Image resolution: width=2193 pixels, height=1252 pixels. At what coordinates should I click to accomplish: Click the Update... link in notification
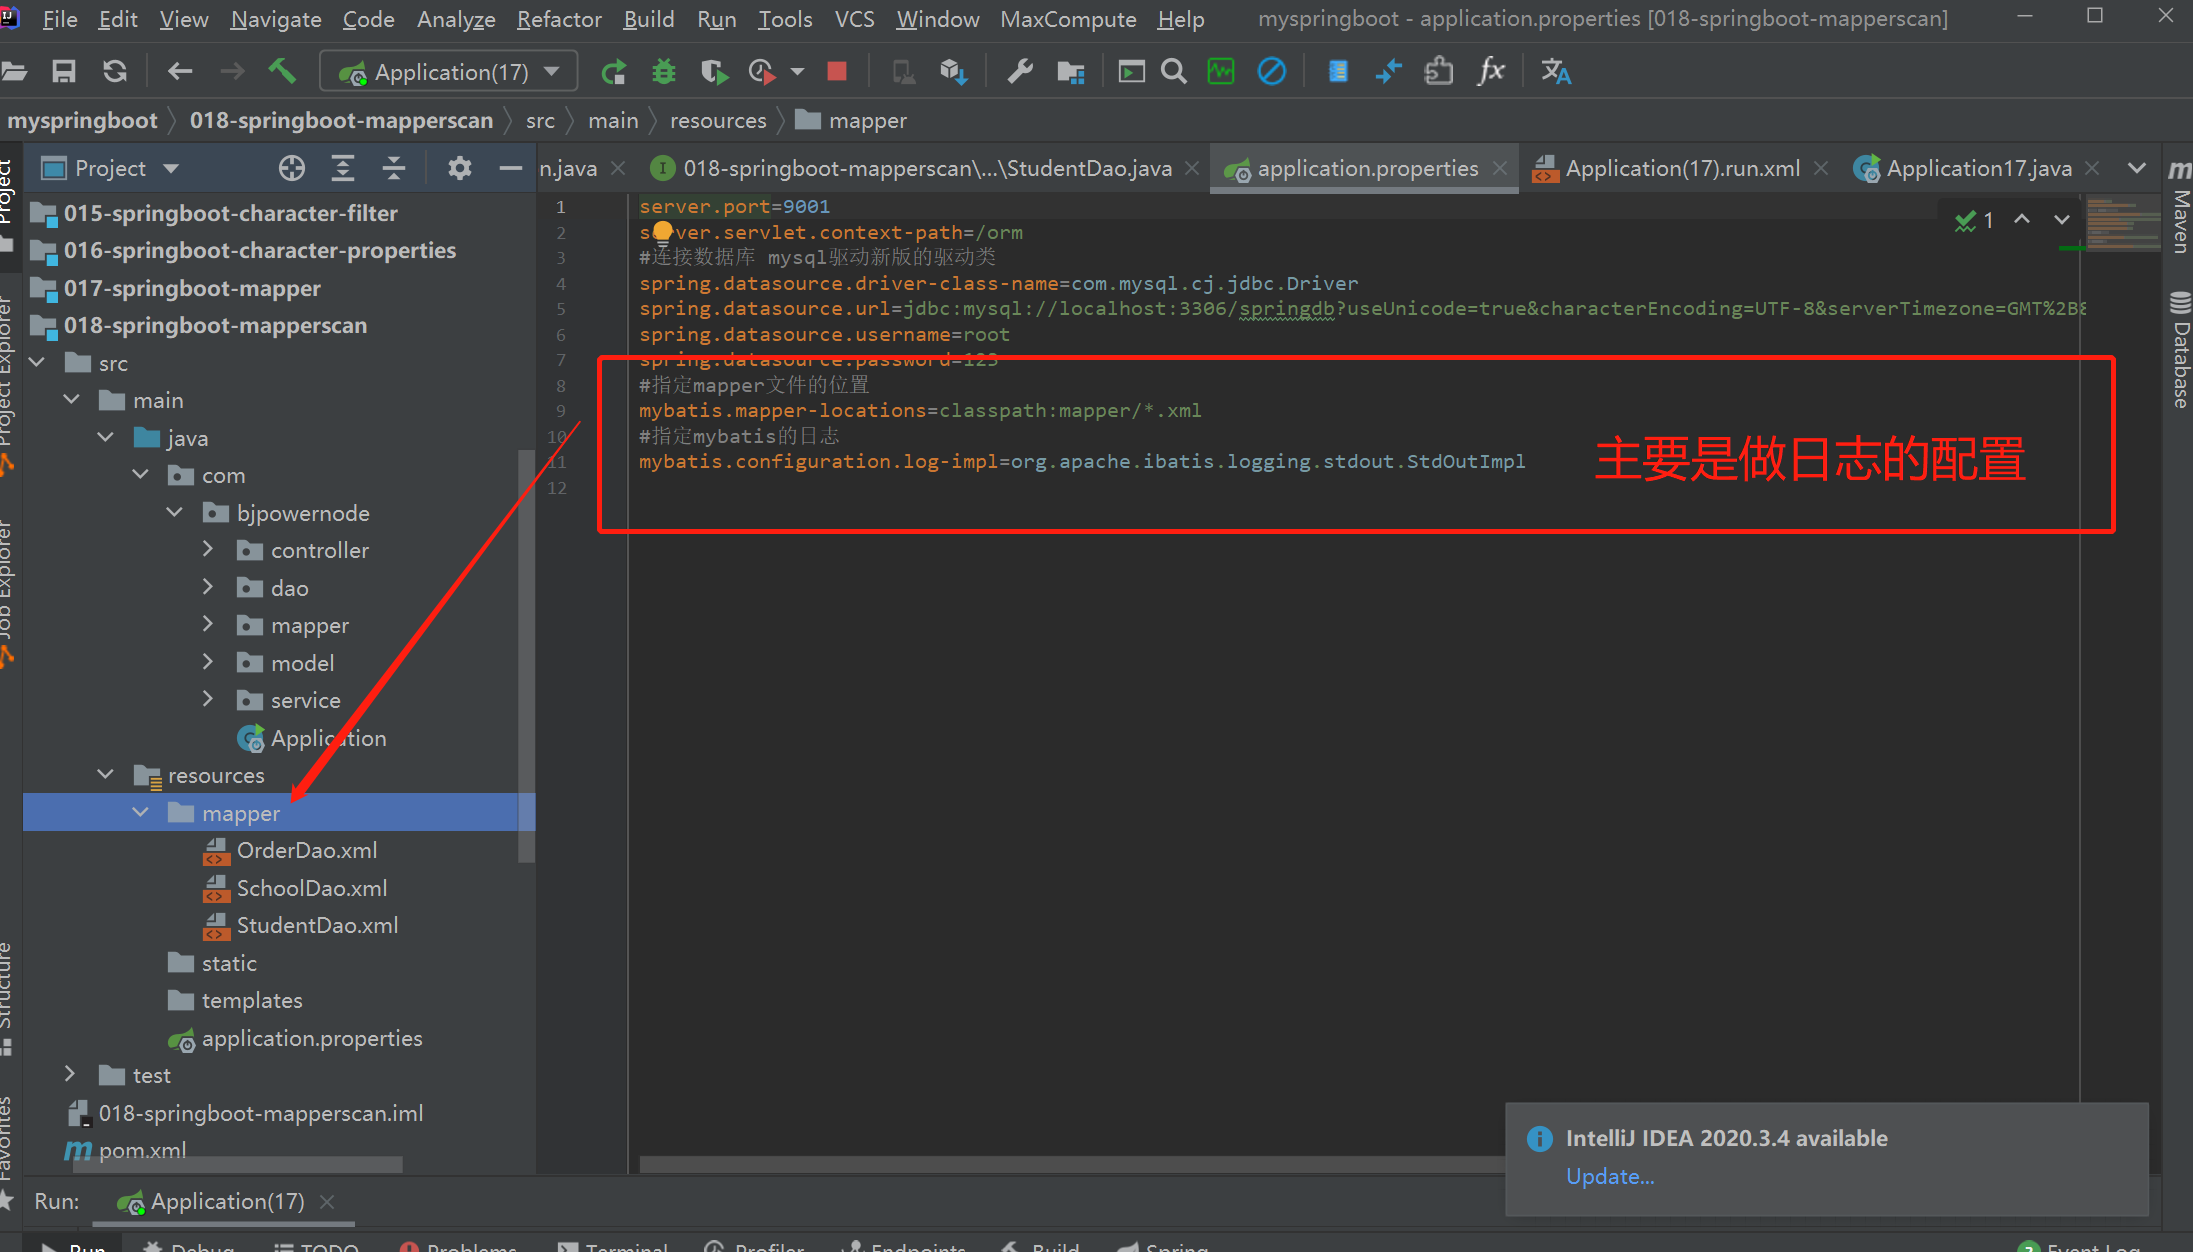pos(1609,1176)
